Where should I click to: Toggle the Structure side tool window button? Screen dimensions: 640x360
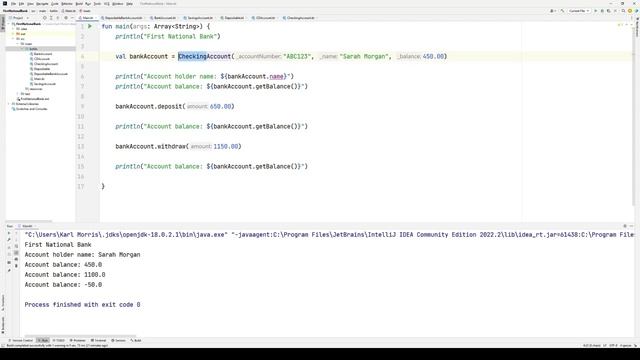click(x=3, y=303)
